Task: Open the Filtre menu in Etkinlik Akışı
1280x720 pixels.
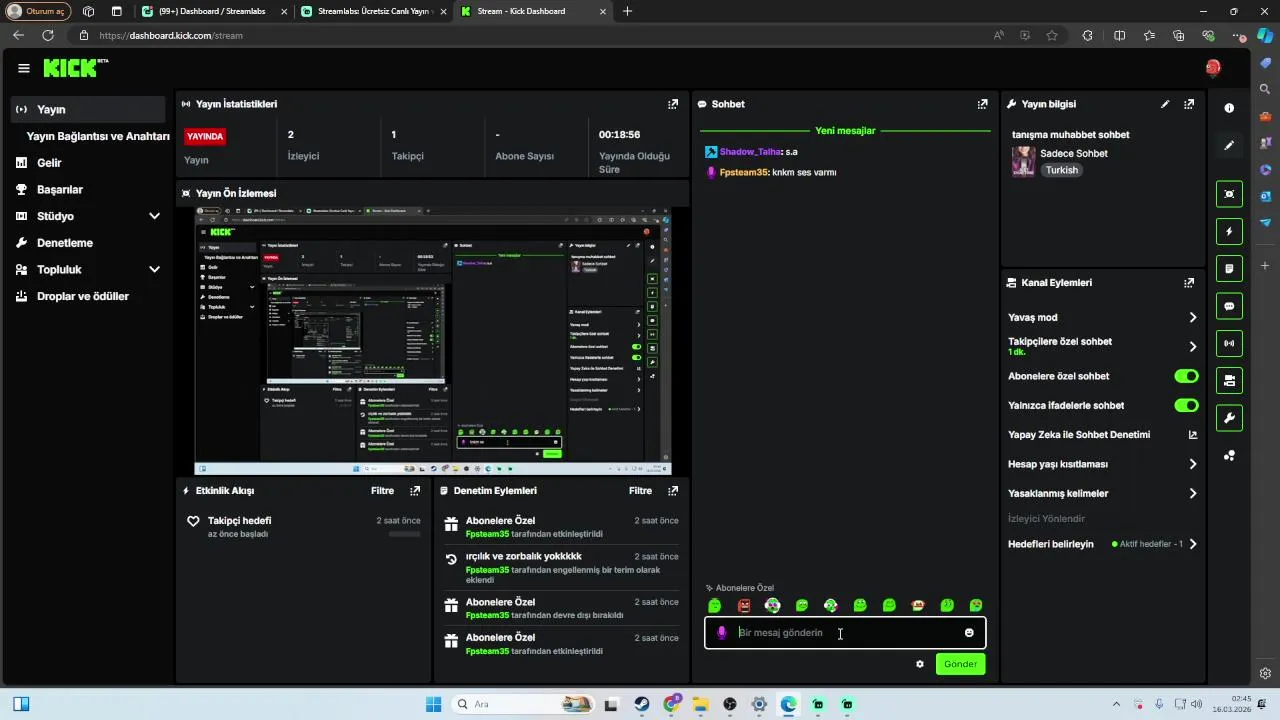Action: point(382,491)
